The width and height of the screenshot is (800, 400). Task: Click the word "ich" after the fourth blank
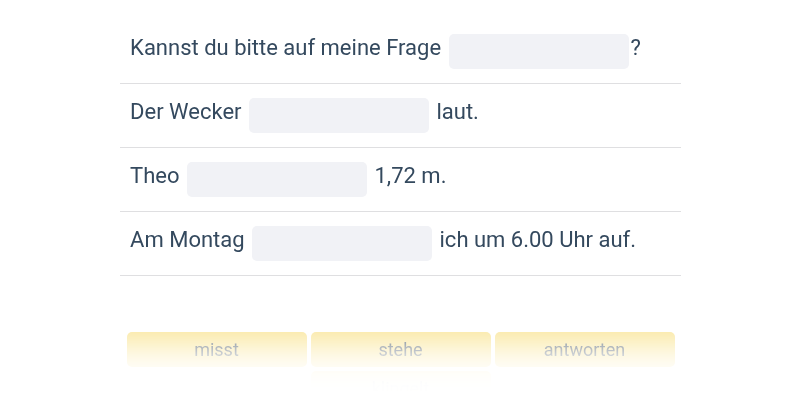[453, 240]
